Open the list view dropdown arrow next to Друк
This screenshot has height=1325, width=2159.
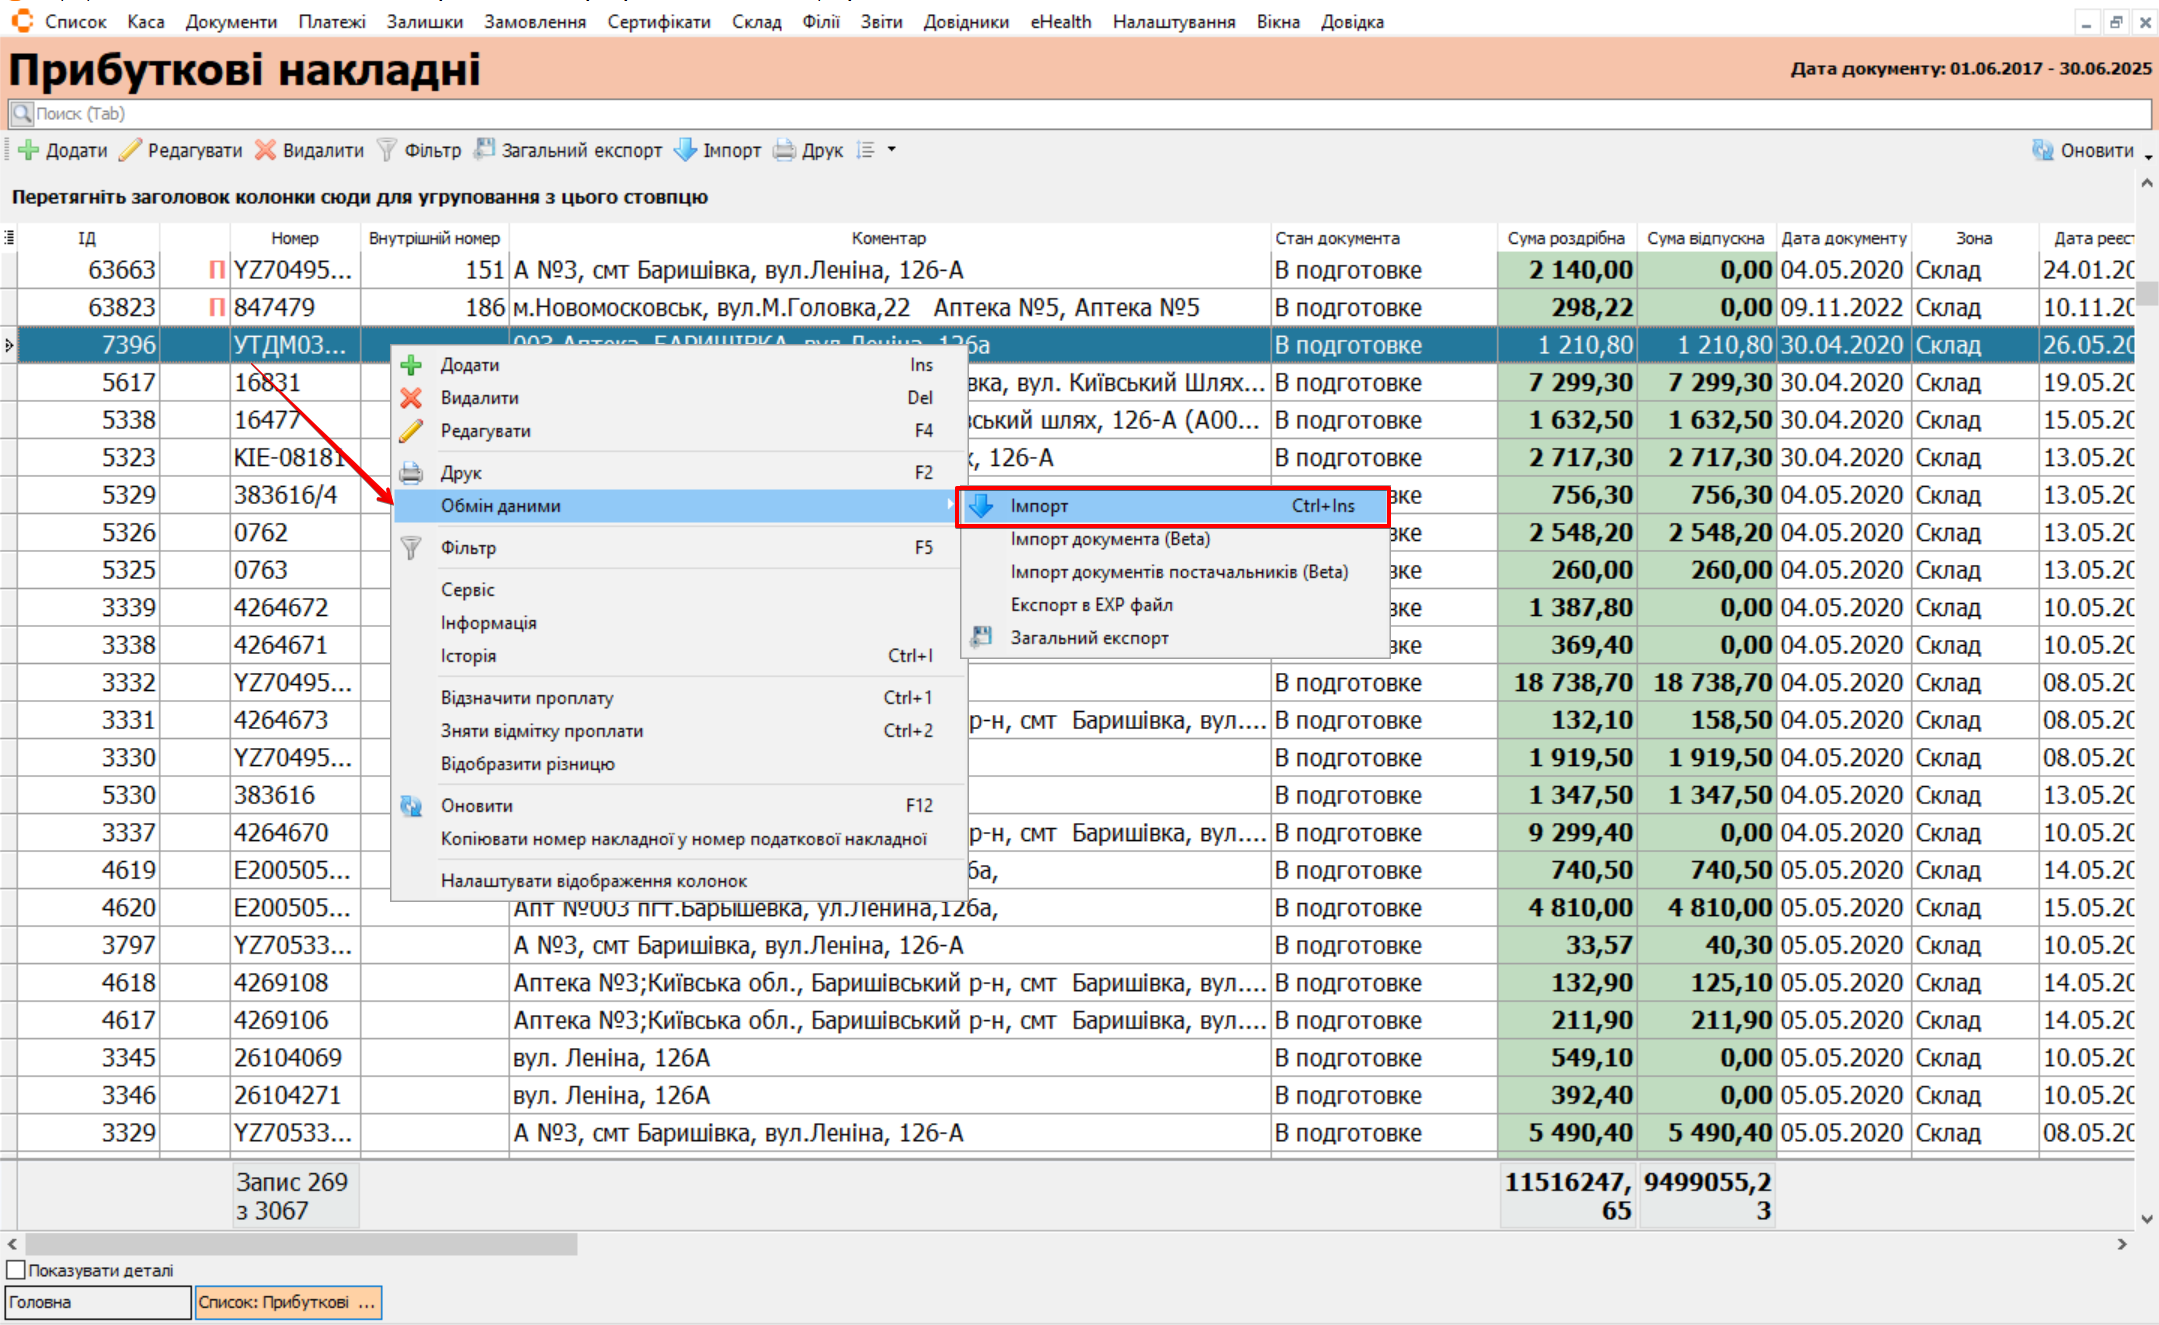pyautogui.click(x=892, y=150)
